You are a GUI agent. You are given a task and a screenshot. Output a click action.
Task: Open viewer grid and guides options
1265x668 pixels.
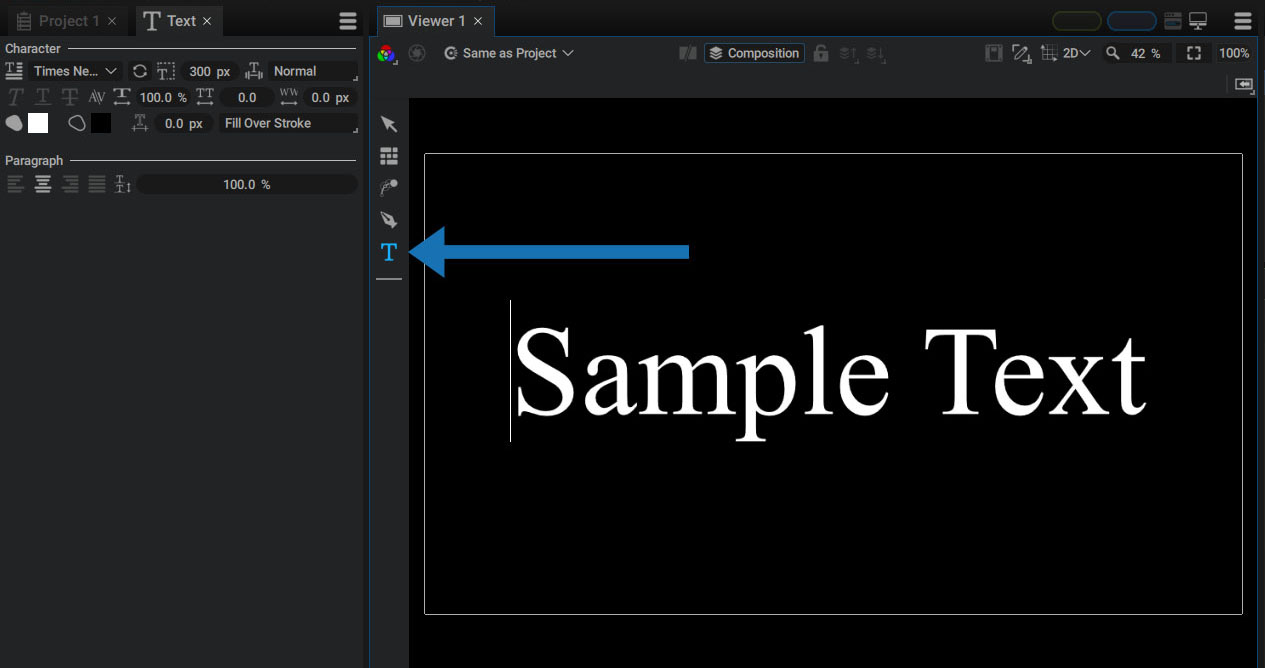(1049, 53)
